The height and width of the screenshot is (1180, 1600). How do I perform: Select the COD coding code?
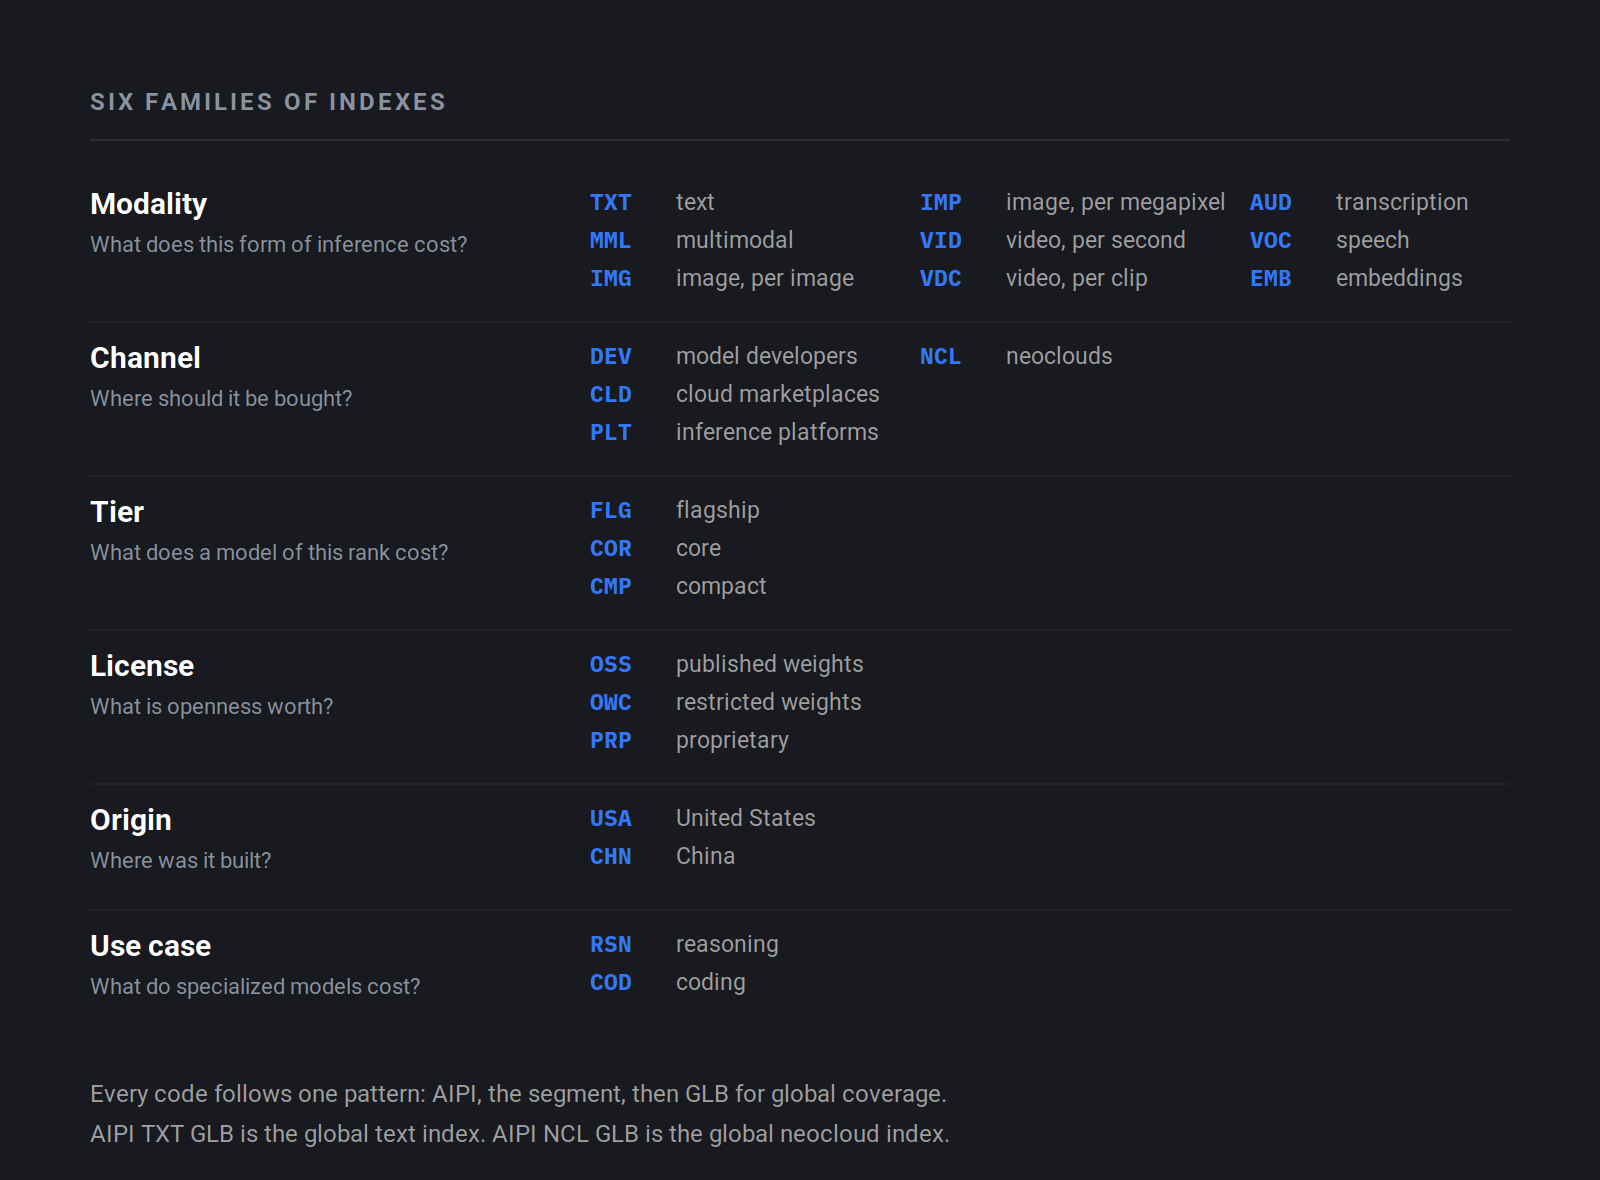click(x=610, y=982)
